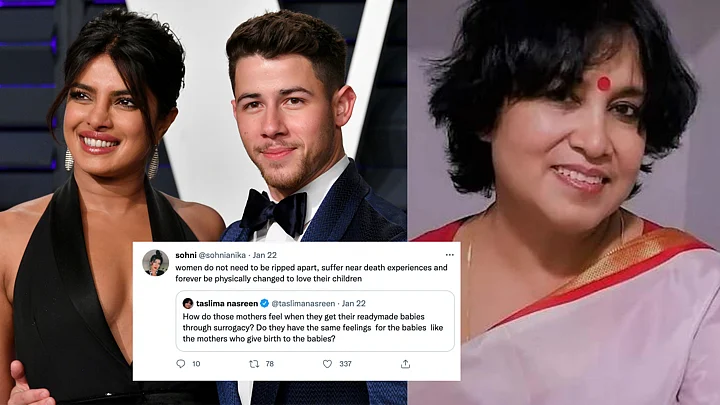Click the retweet count 78

click(x=270, y=364)
